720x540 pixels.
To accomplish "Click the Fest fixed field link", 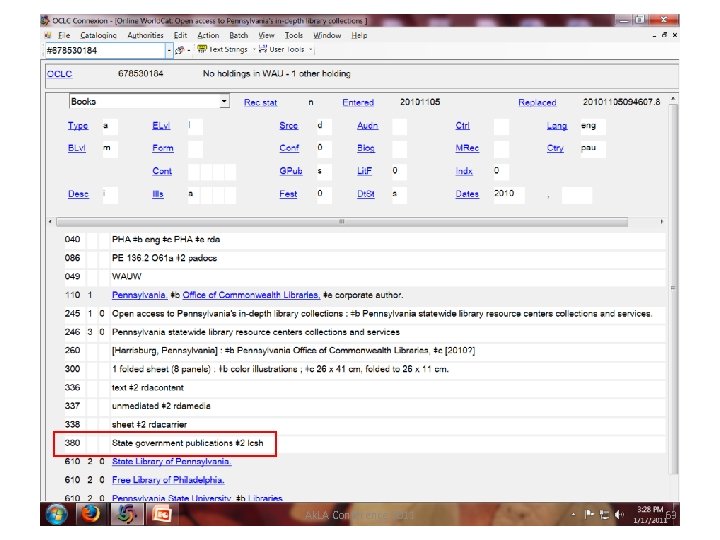I will (288, 194).
